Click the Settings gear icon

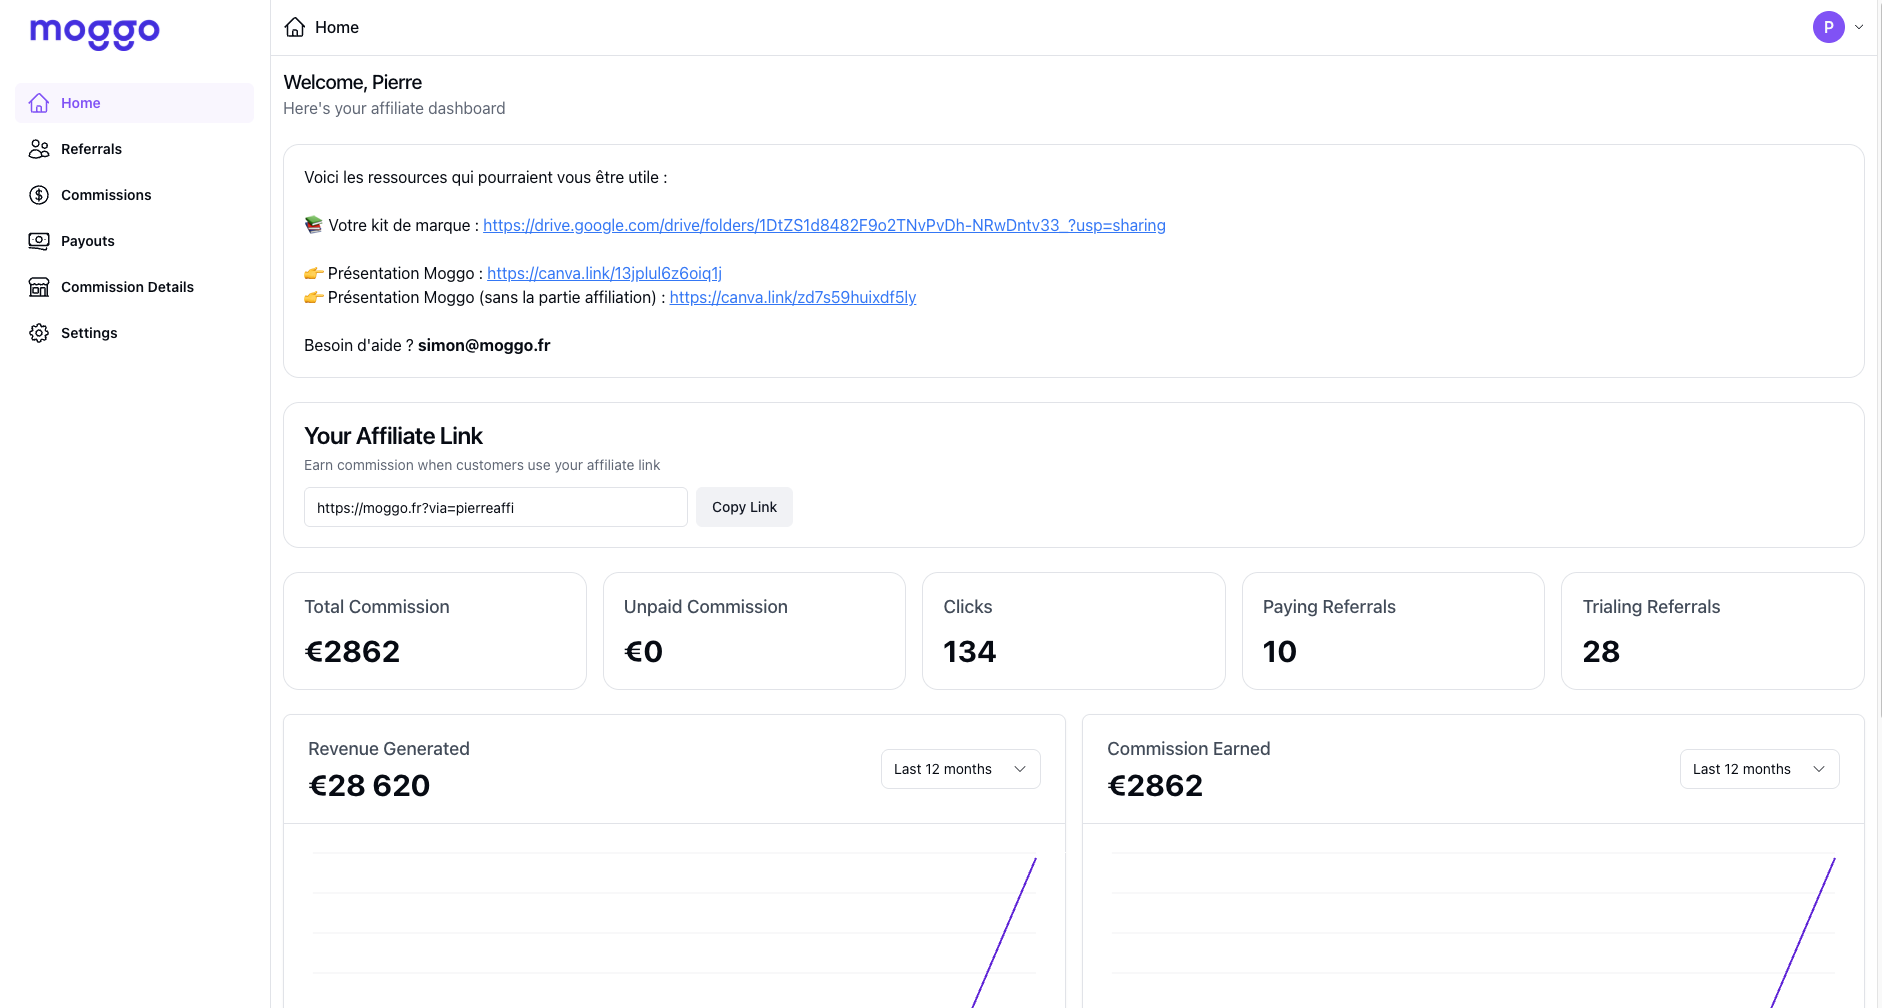(x=39, y=333)
